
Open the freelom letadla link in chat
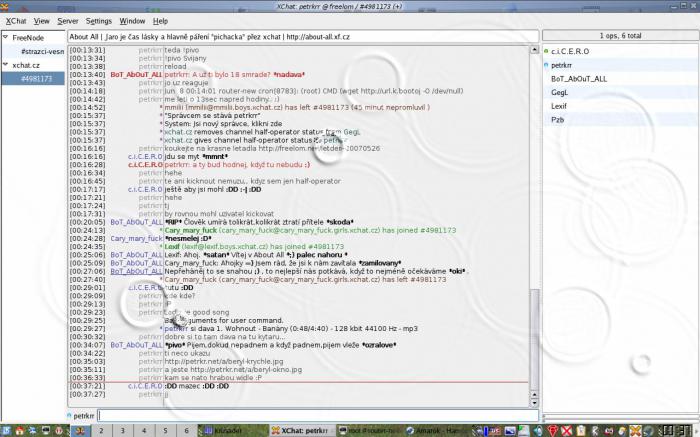click(x=319, y=148)
